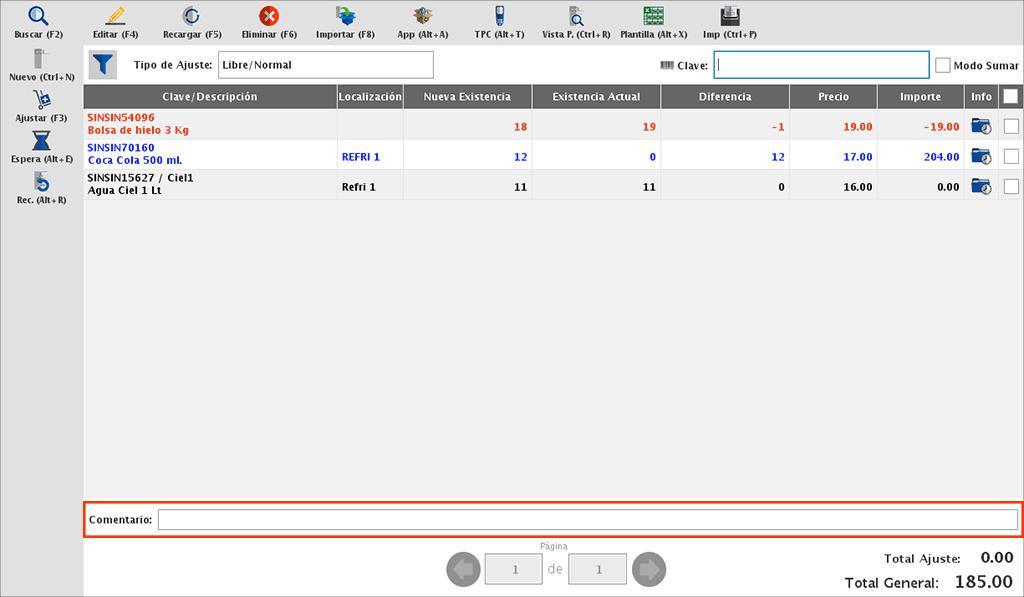This screenshot has height=597, width=1024.
Task: Click into the Comentario text field
Action: [x=587, y=520]
